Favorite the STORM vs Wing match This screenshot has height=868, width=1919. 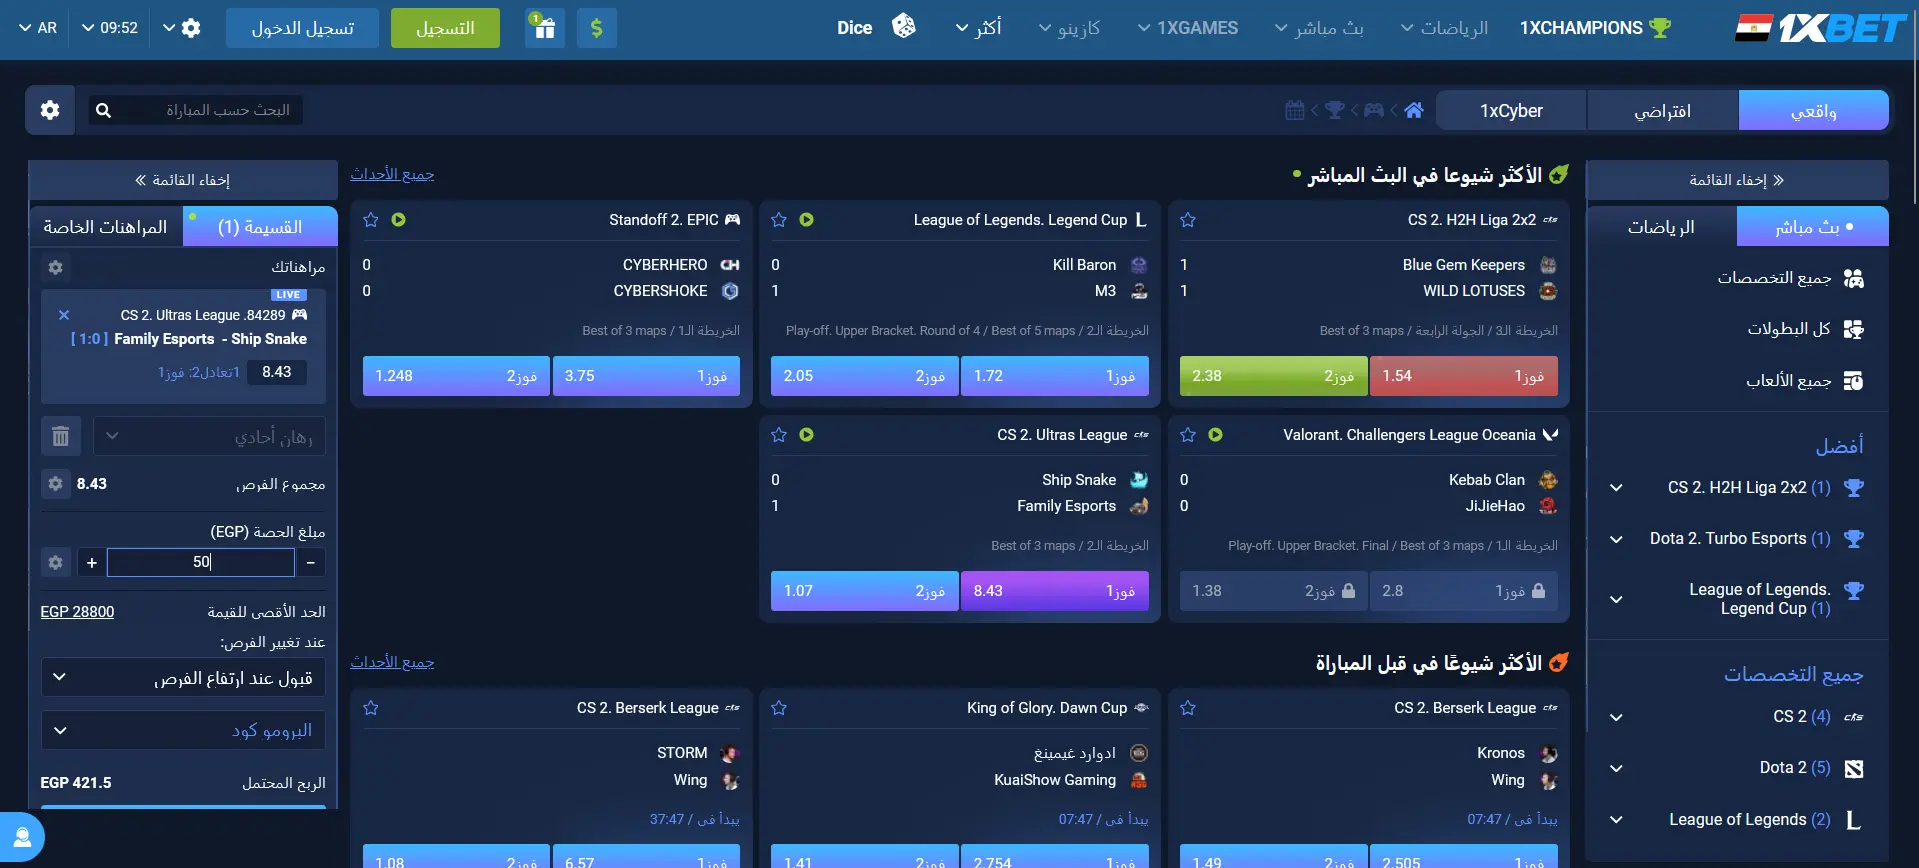[371, 708]
